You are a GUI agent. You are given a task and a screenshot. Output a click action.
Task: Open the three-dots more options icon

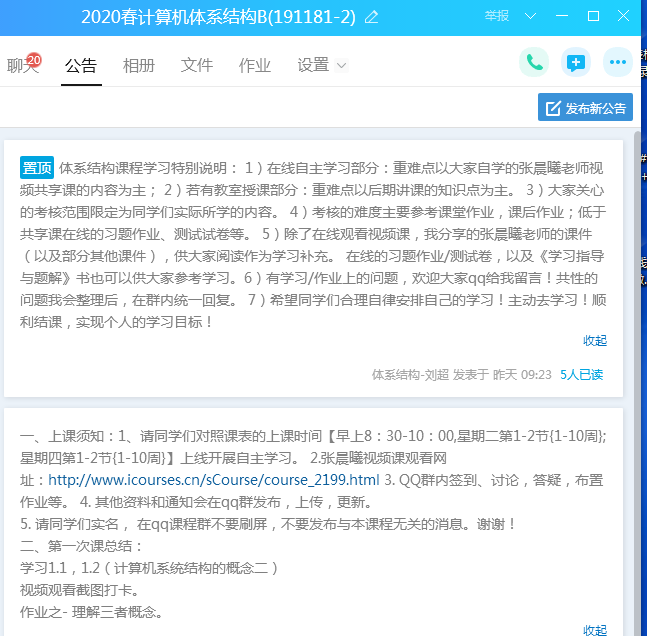tap(618, 62)
